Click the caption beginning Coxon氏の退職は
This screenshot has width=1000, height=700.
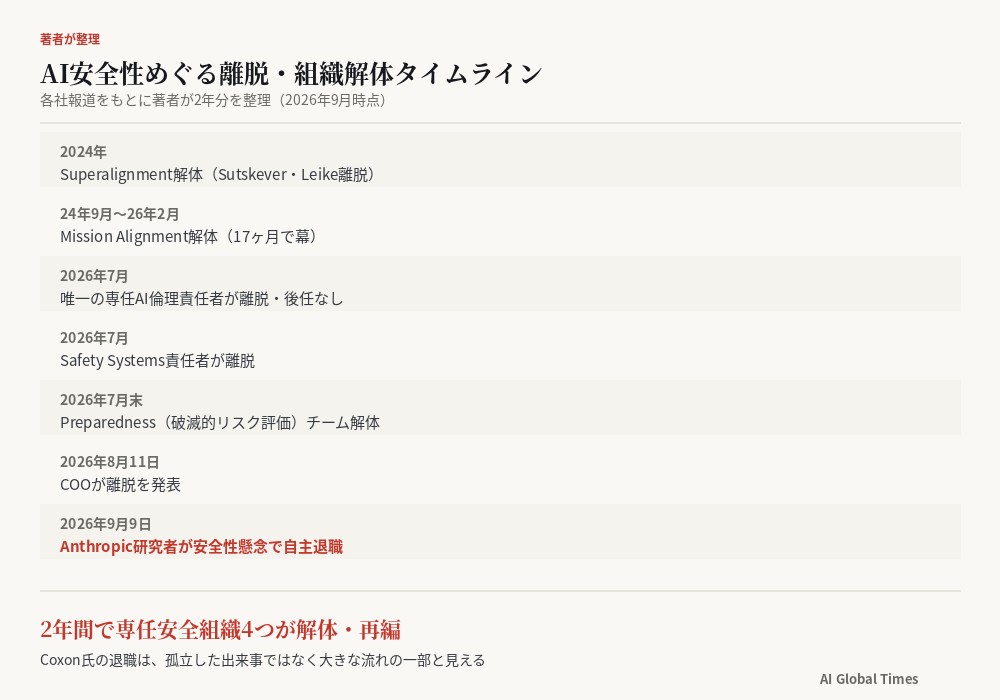coord(262,660)
